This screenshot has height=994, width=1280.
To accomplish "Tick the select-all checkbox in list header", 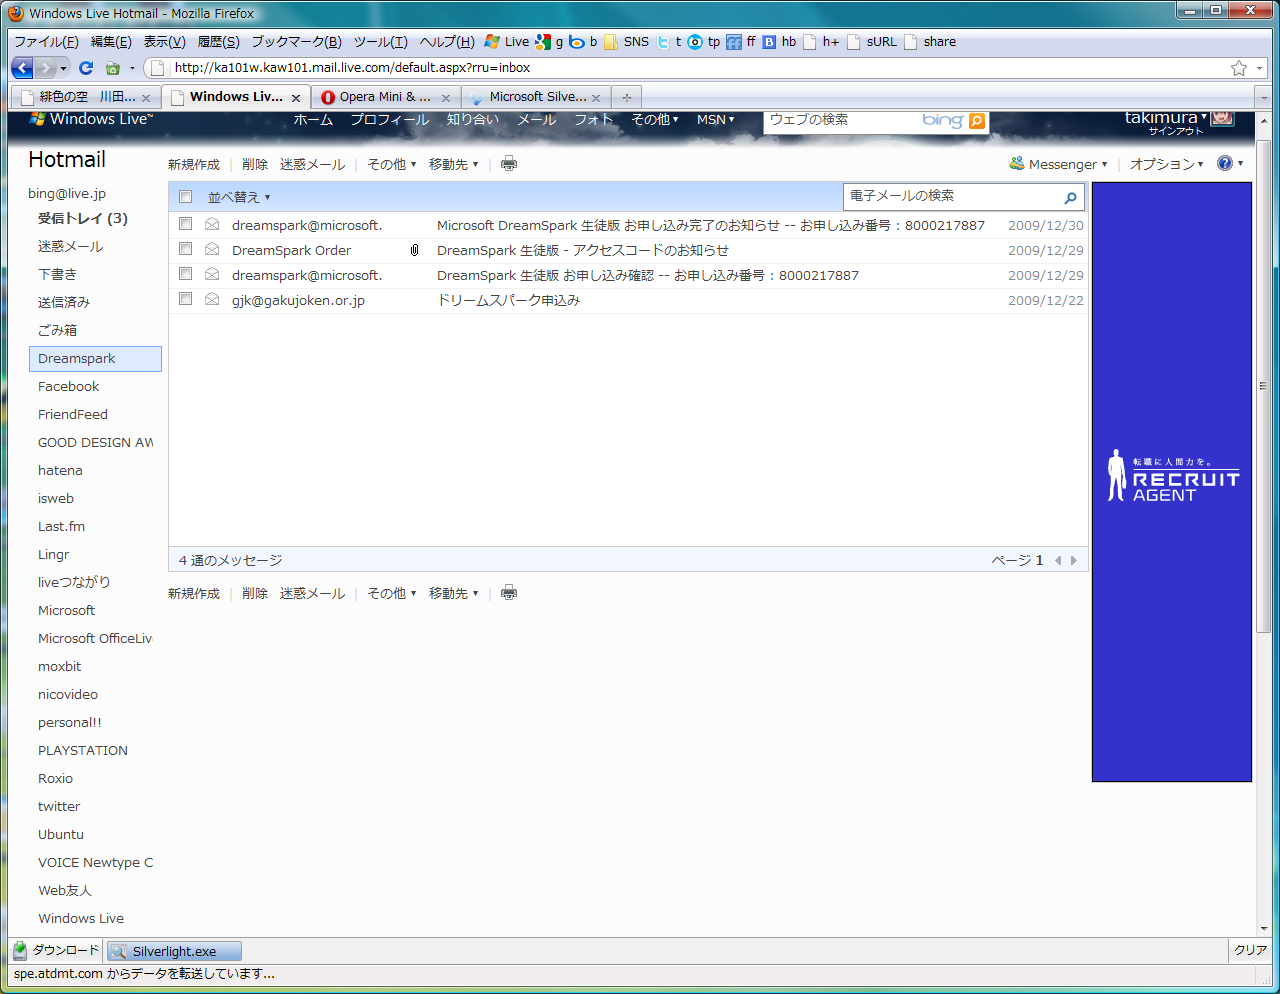I will click(185, 197).
